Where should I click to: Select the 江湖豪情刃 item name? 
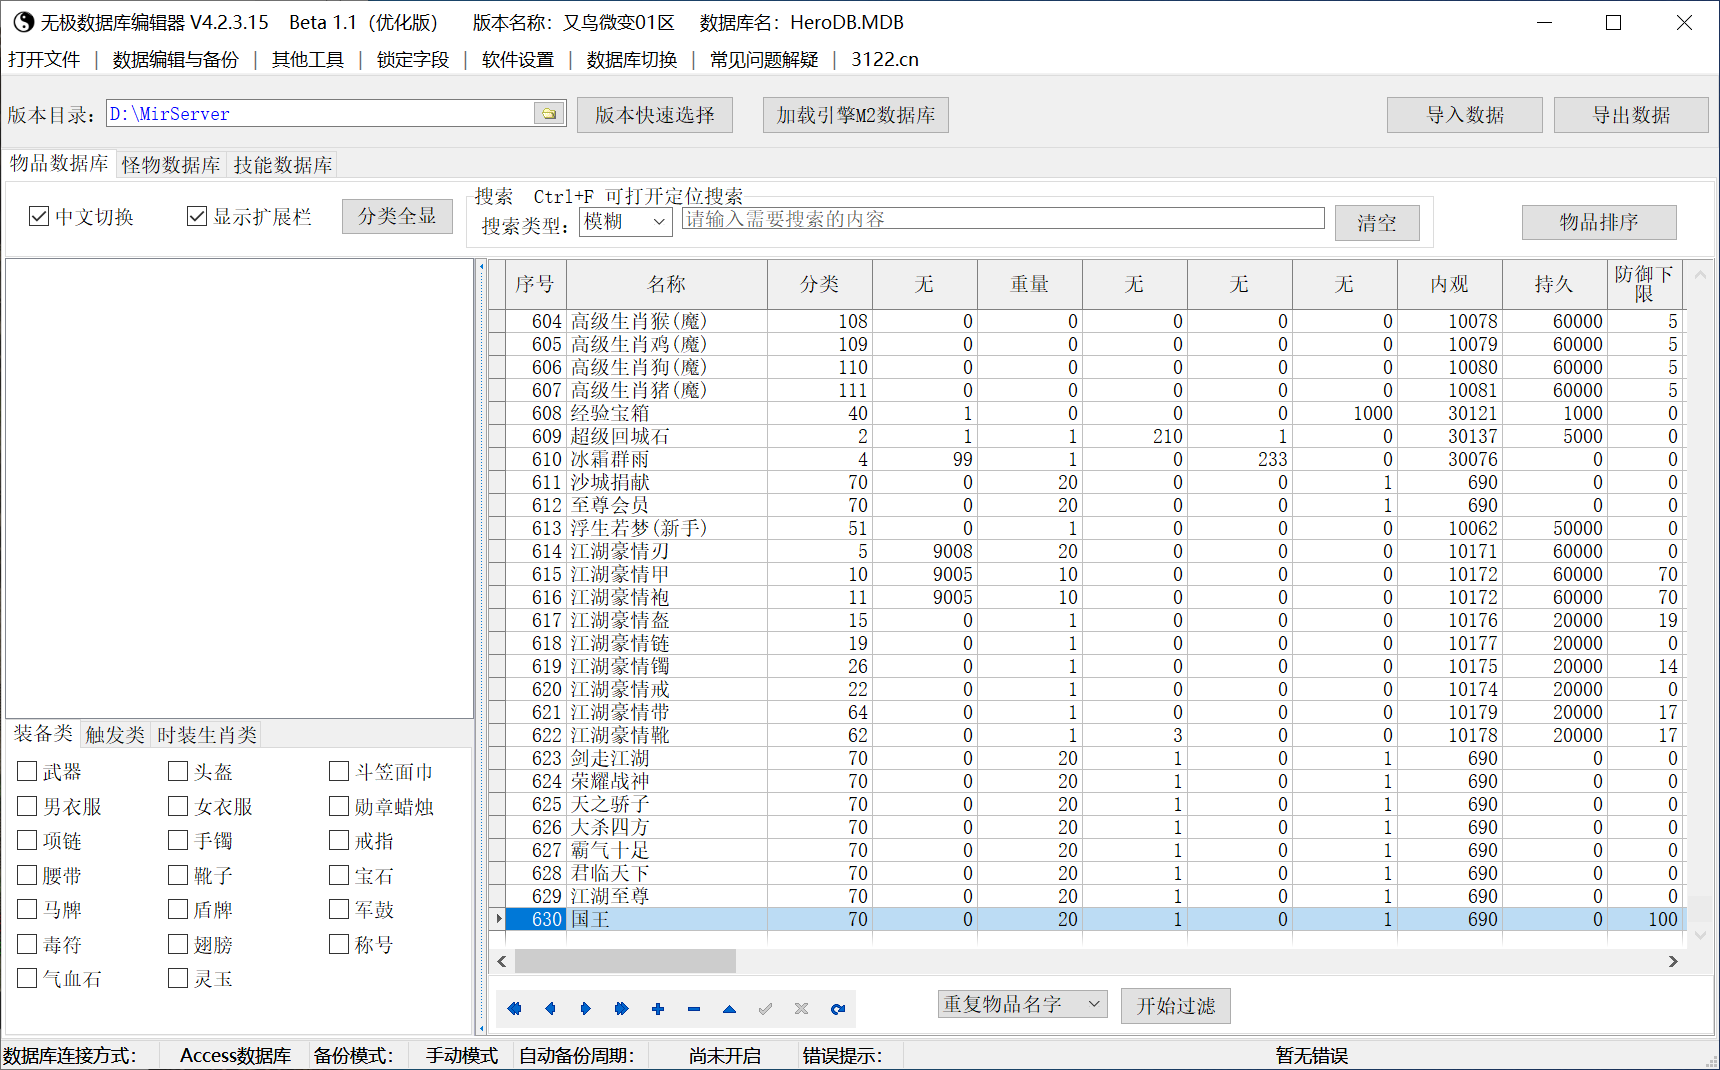620,551
